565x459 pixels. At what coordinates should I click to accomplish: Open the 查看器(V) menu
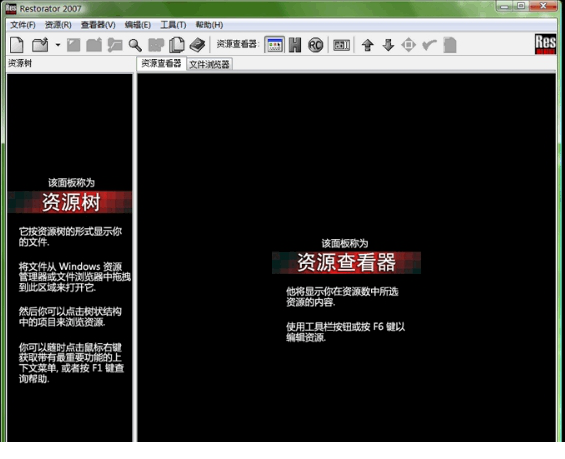98,25
